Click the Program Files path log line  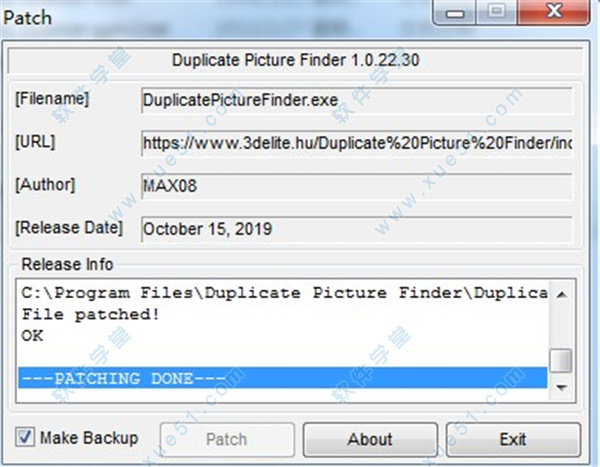point(282,293)
